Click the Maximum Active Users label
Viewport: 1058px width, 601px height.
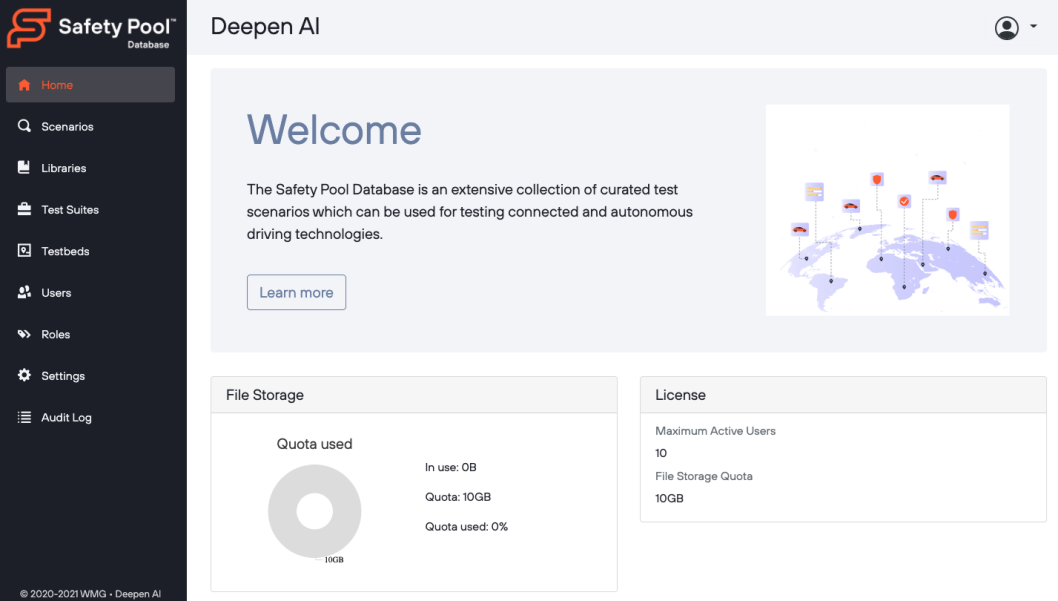(715, 430)
